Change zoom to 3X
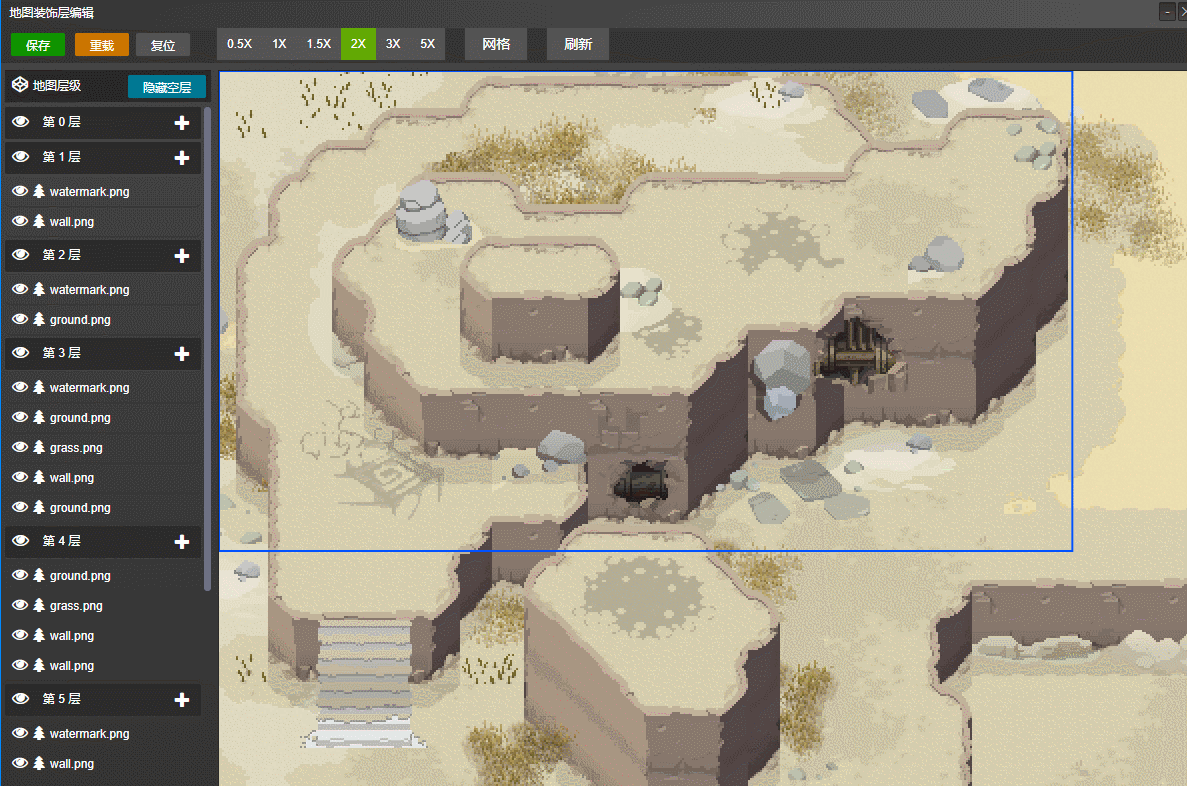Screen dimensions: 1187x786 [393, 44]
